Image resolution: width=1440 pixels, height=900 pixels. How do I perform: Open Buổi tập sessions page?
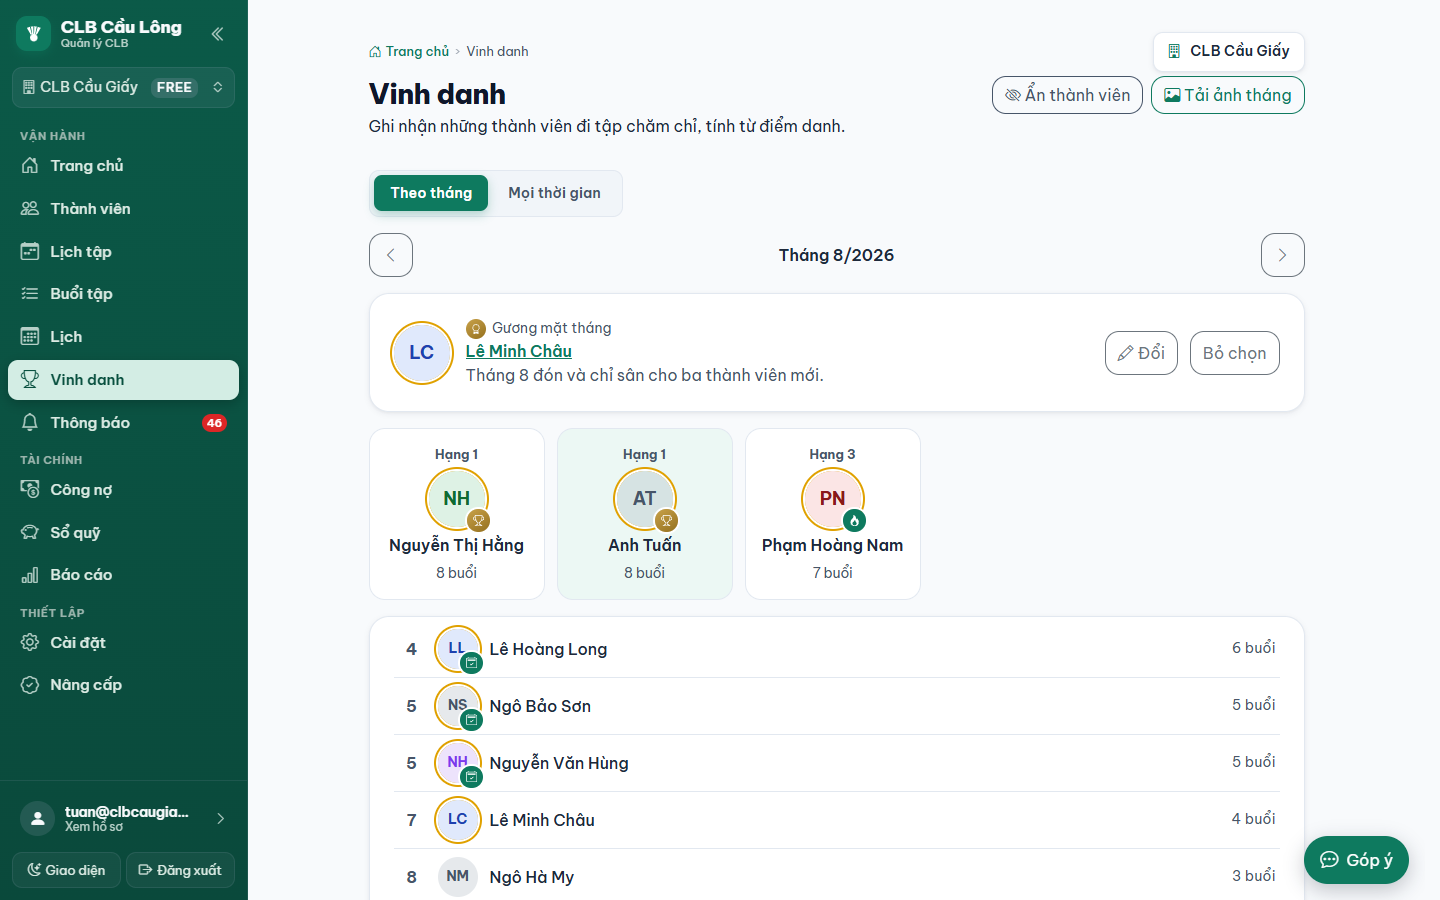pyautogui.click(x=124, y=294)
